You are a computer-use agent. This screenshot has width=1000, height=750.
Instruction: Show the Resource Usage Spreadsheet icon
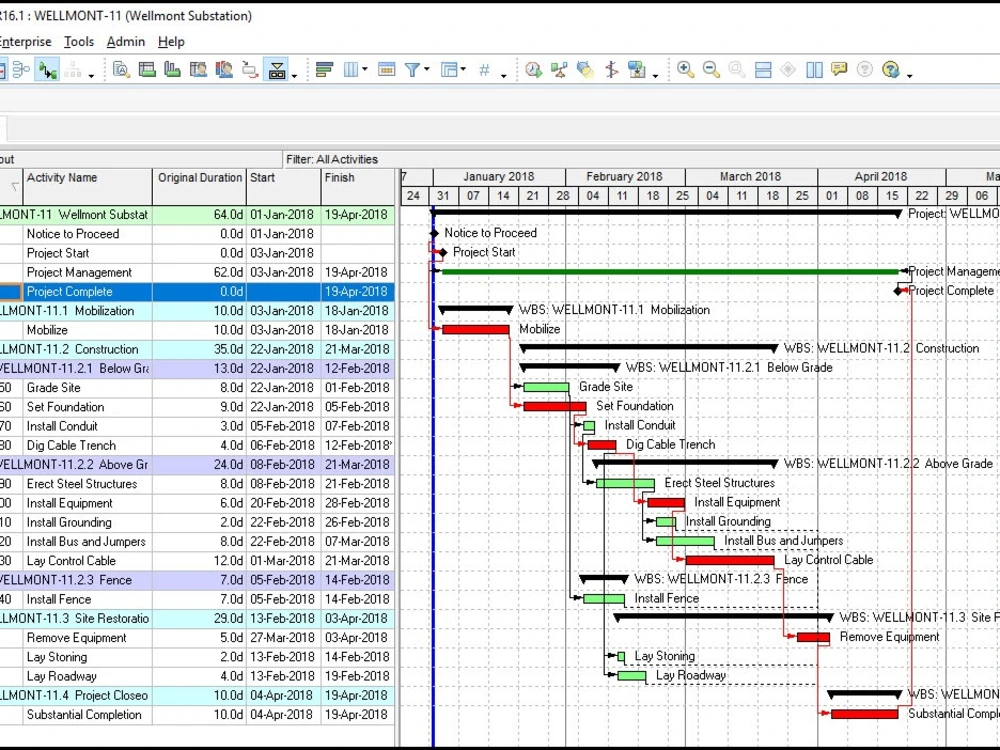pos(198,70)
